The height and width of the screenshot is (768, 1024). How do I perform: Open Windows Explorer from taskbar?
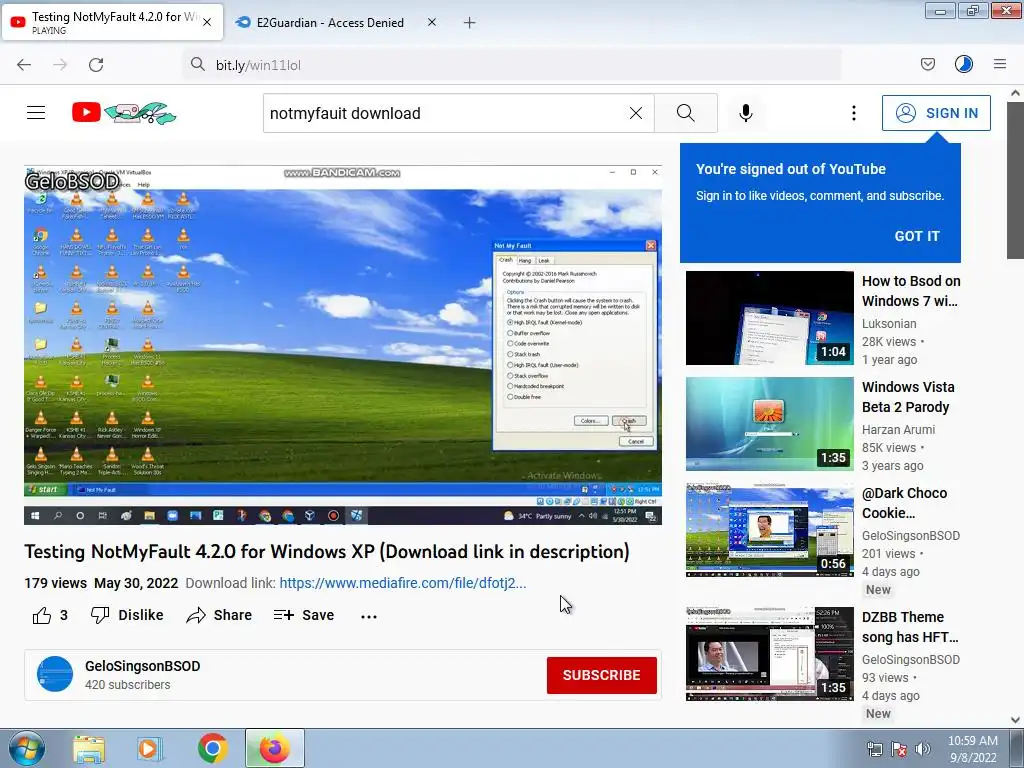pyautogui.click(x=88, y=749)
